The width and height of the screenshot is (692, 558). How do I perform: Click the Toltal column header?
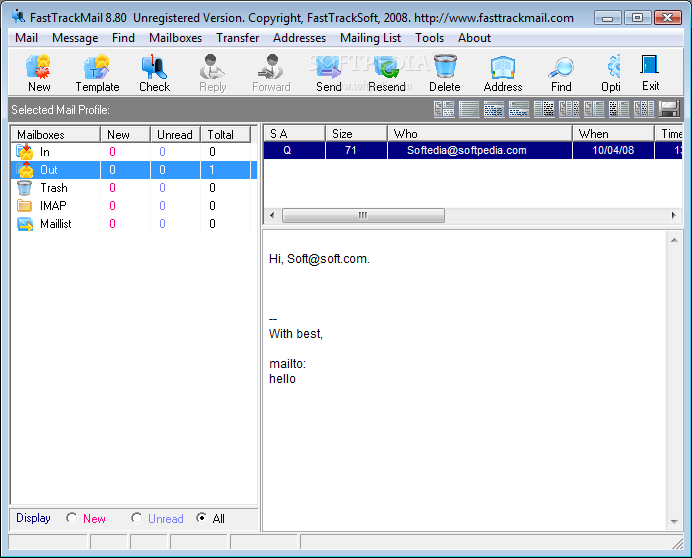point(226,135)
